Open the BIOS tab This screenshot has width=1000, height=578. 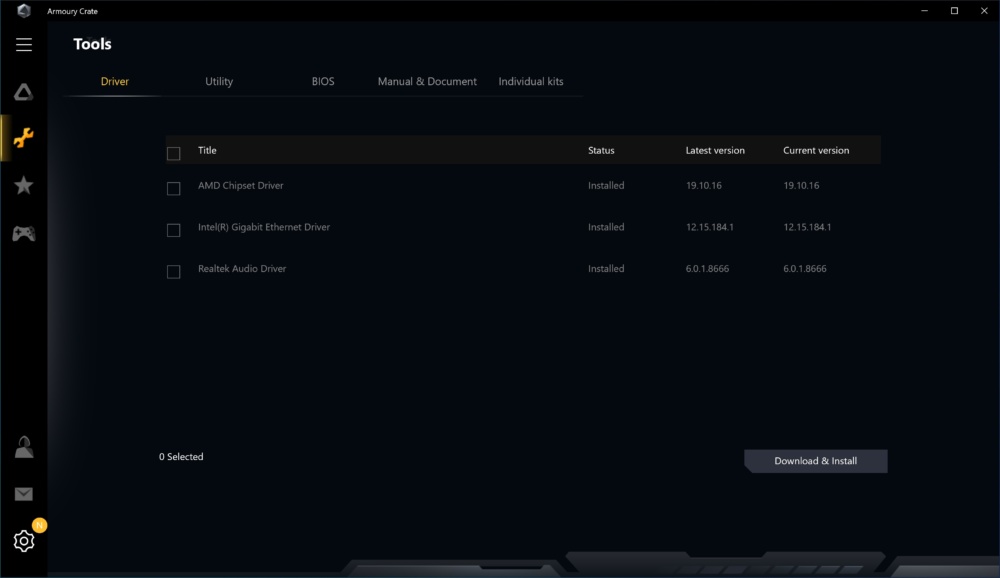coord(323,82)
